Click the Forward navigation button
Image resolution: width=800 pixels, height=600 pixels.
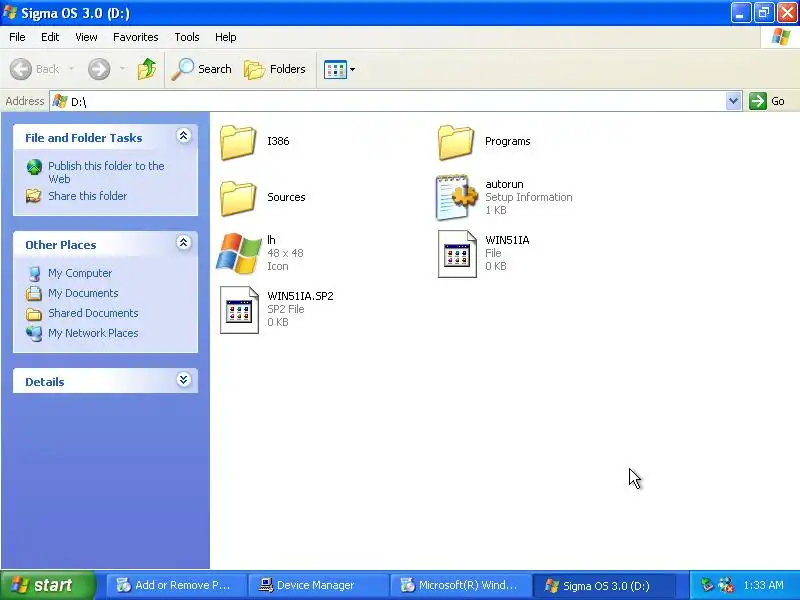coord(99,69)
